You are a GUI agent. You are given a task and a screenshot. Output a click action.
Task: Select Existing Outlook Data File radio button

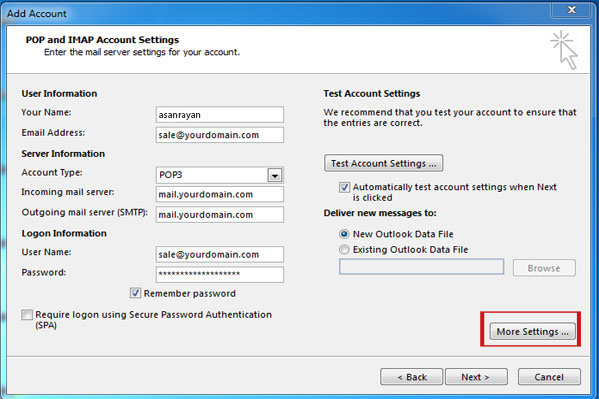pos(344,250)
